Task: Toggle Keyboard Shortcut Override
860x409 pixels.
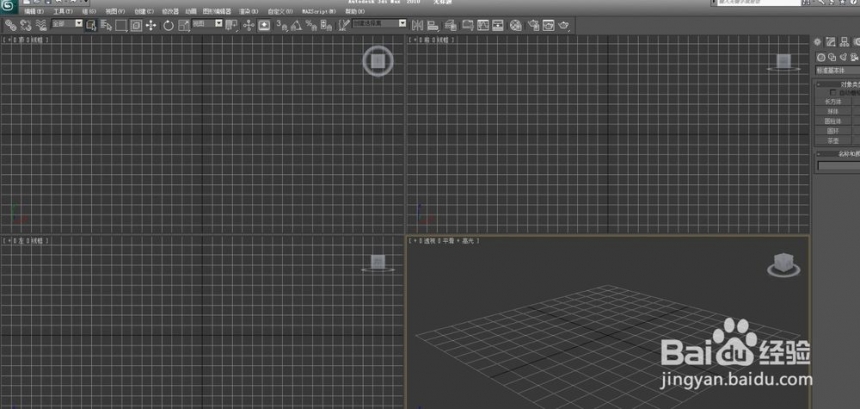Action: point(264,25)
